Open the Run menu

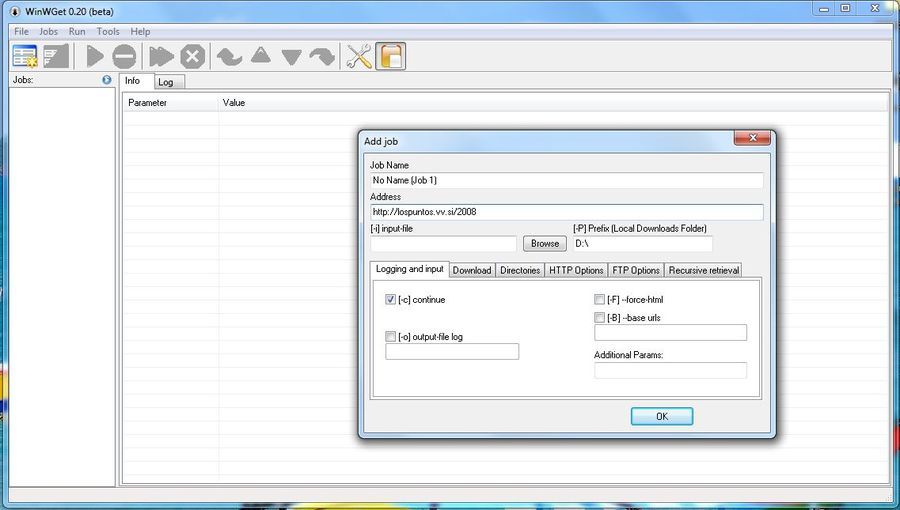coord(77,32)
